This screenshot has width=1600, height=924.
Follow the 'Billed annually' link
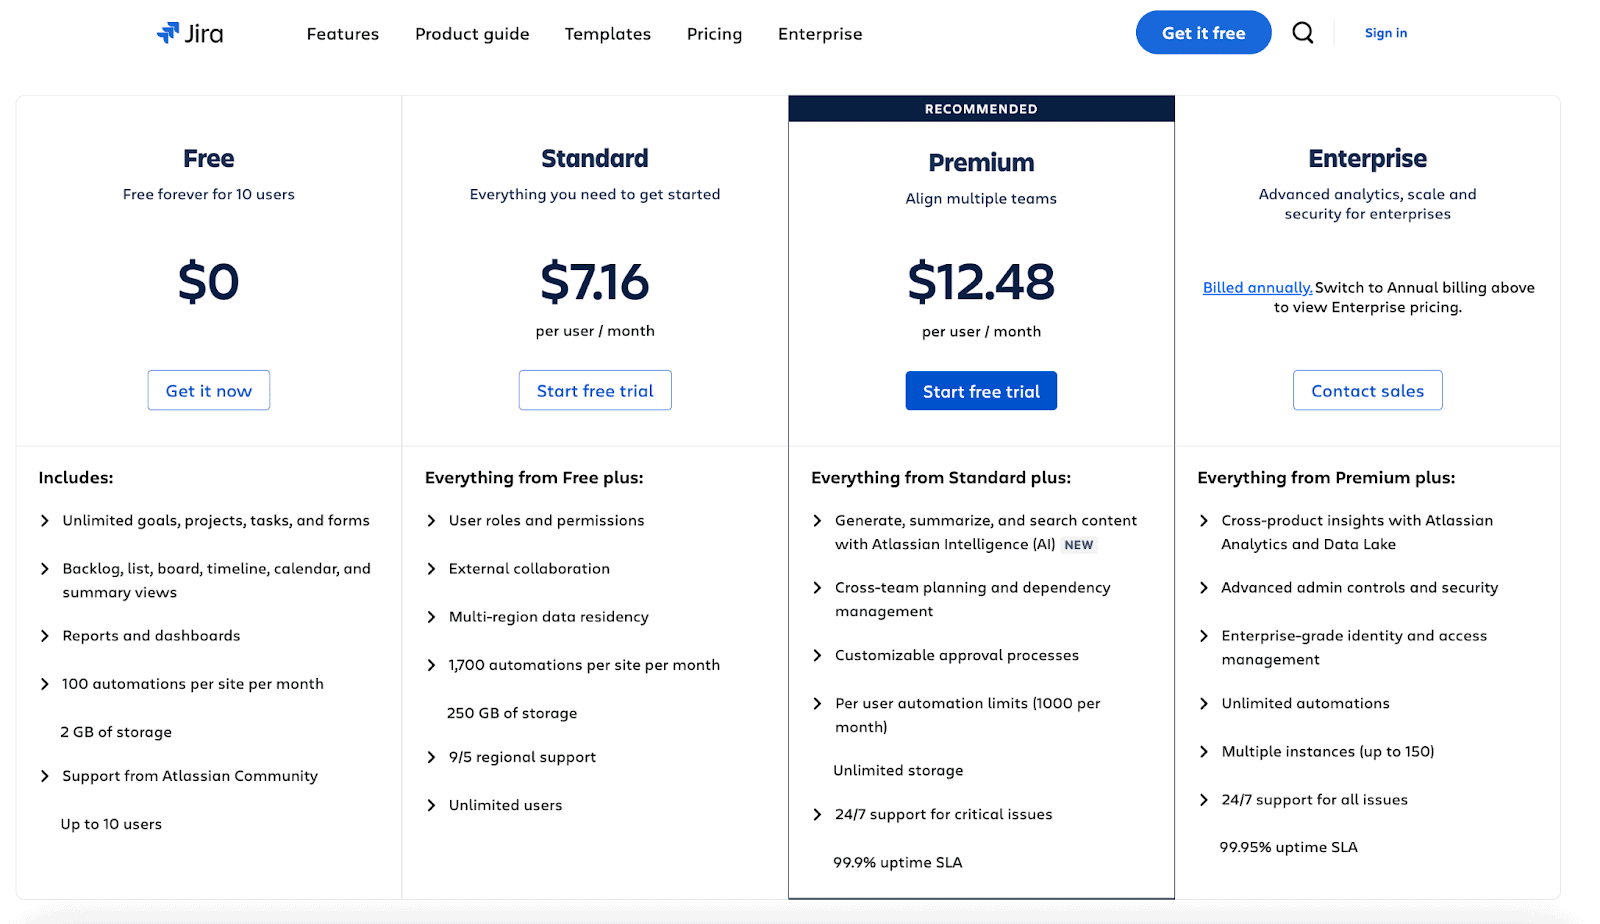coord(1257,288)
